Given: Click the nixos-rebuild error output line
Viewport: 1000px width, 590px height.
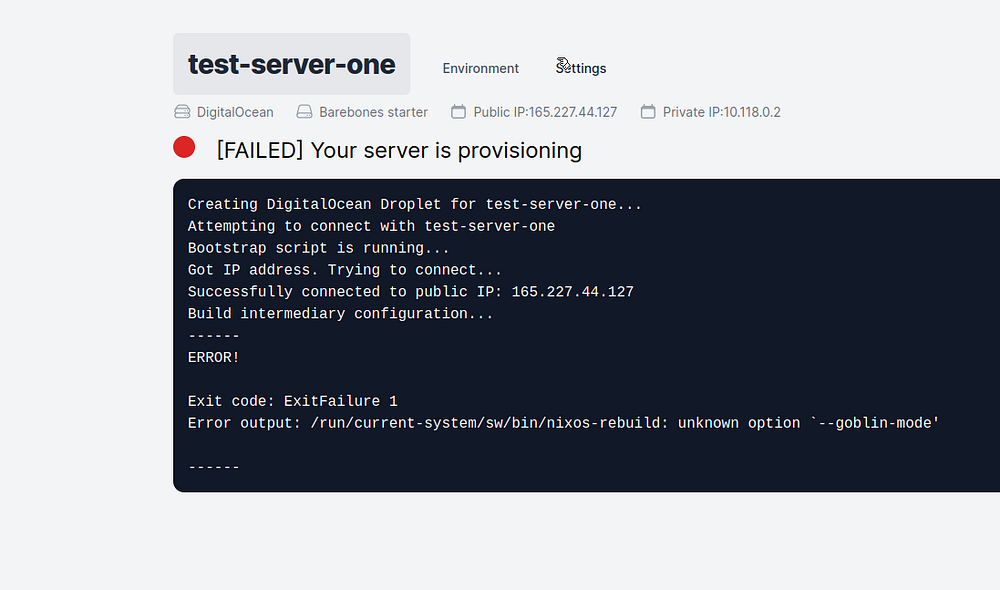Looking at the screenshot, I should tap(563, 423).
